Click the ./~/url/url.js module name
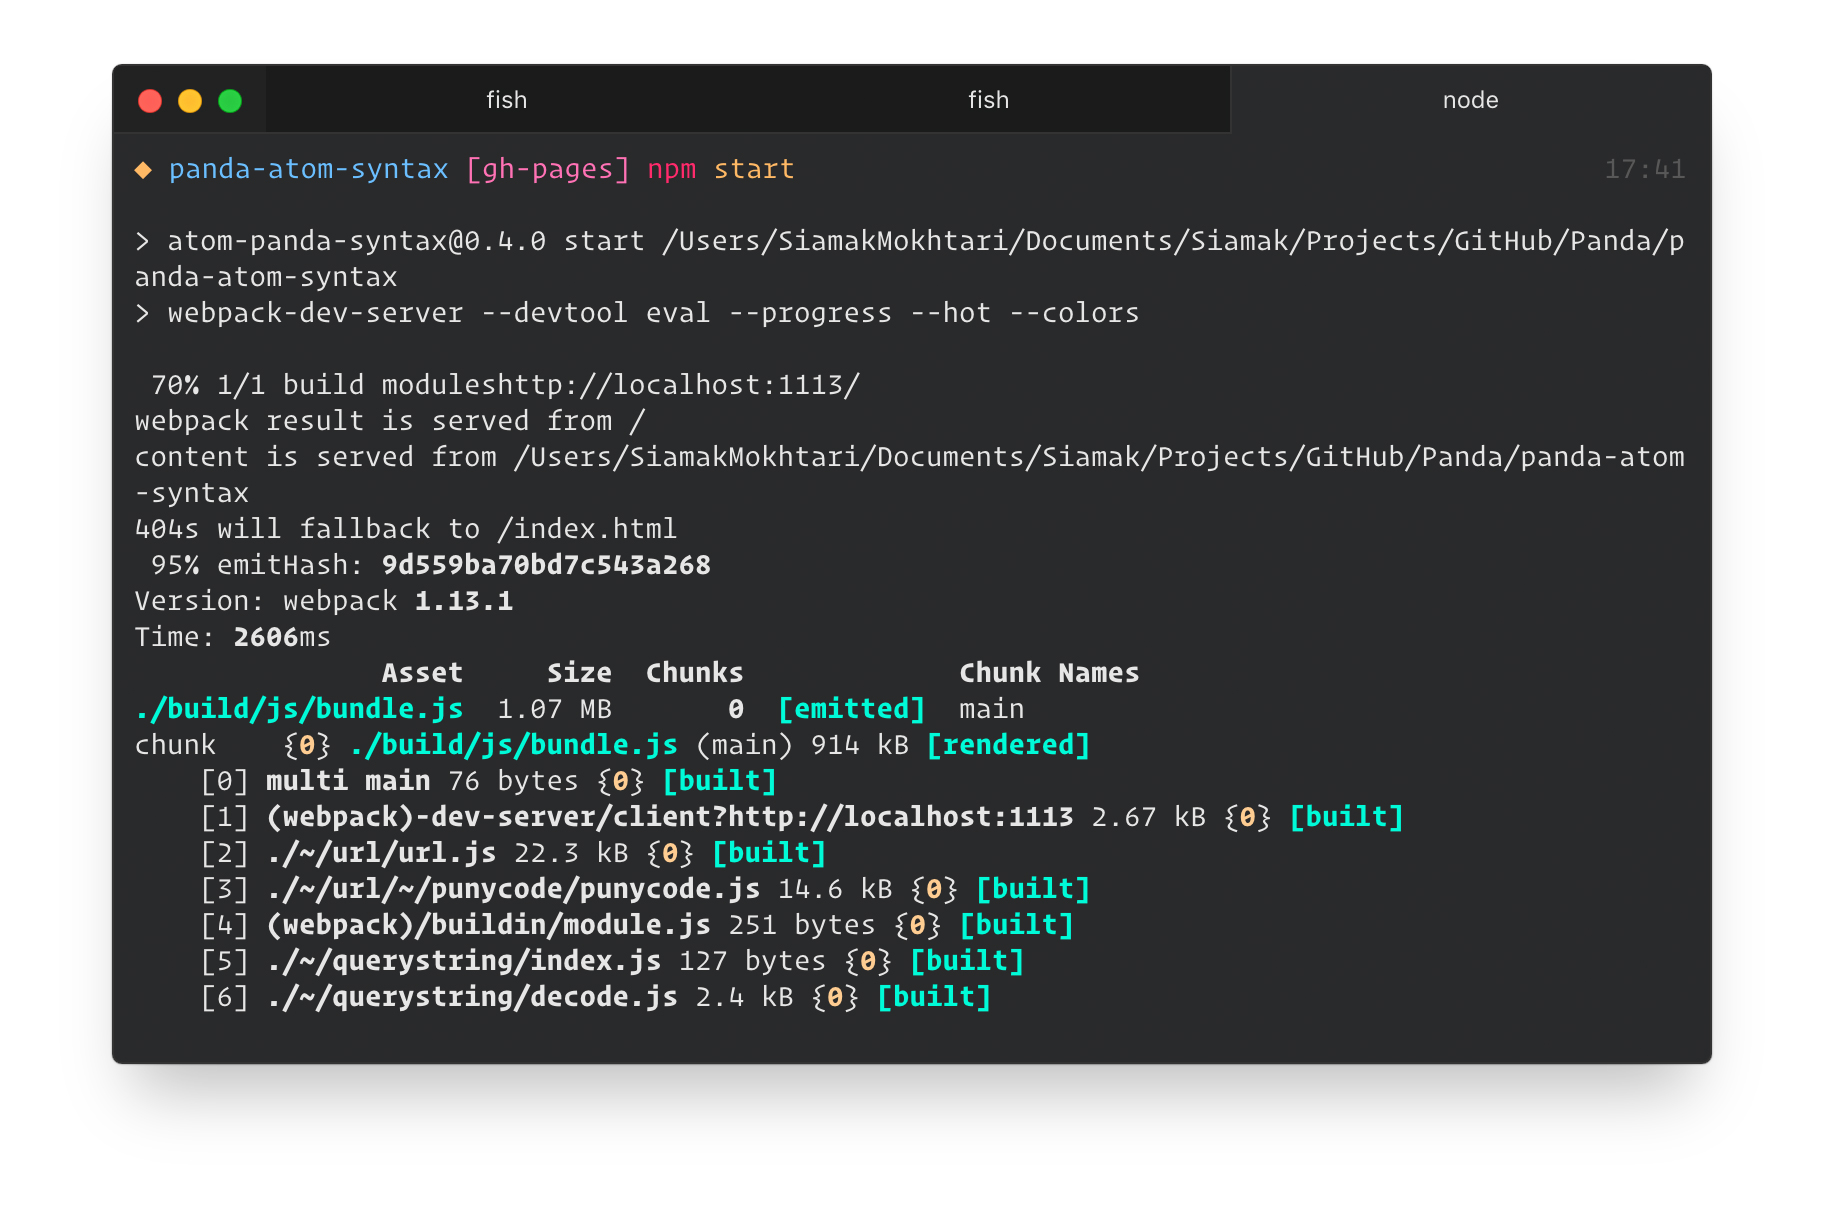 (x=382, y=853)
